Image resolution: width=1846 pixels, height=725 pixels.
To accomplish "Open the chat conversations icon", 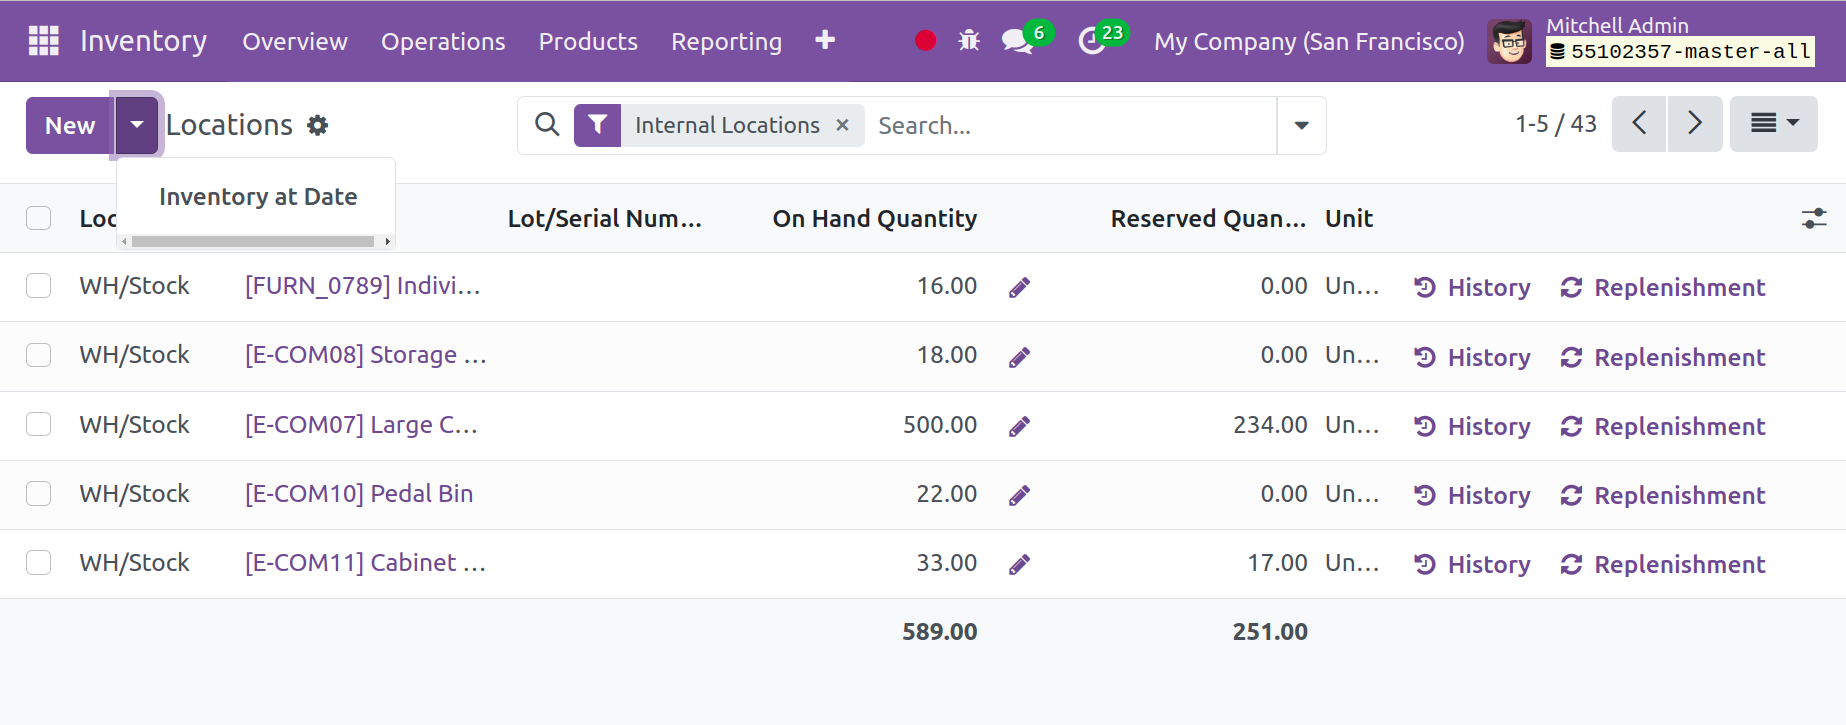I will 1017,41.
